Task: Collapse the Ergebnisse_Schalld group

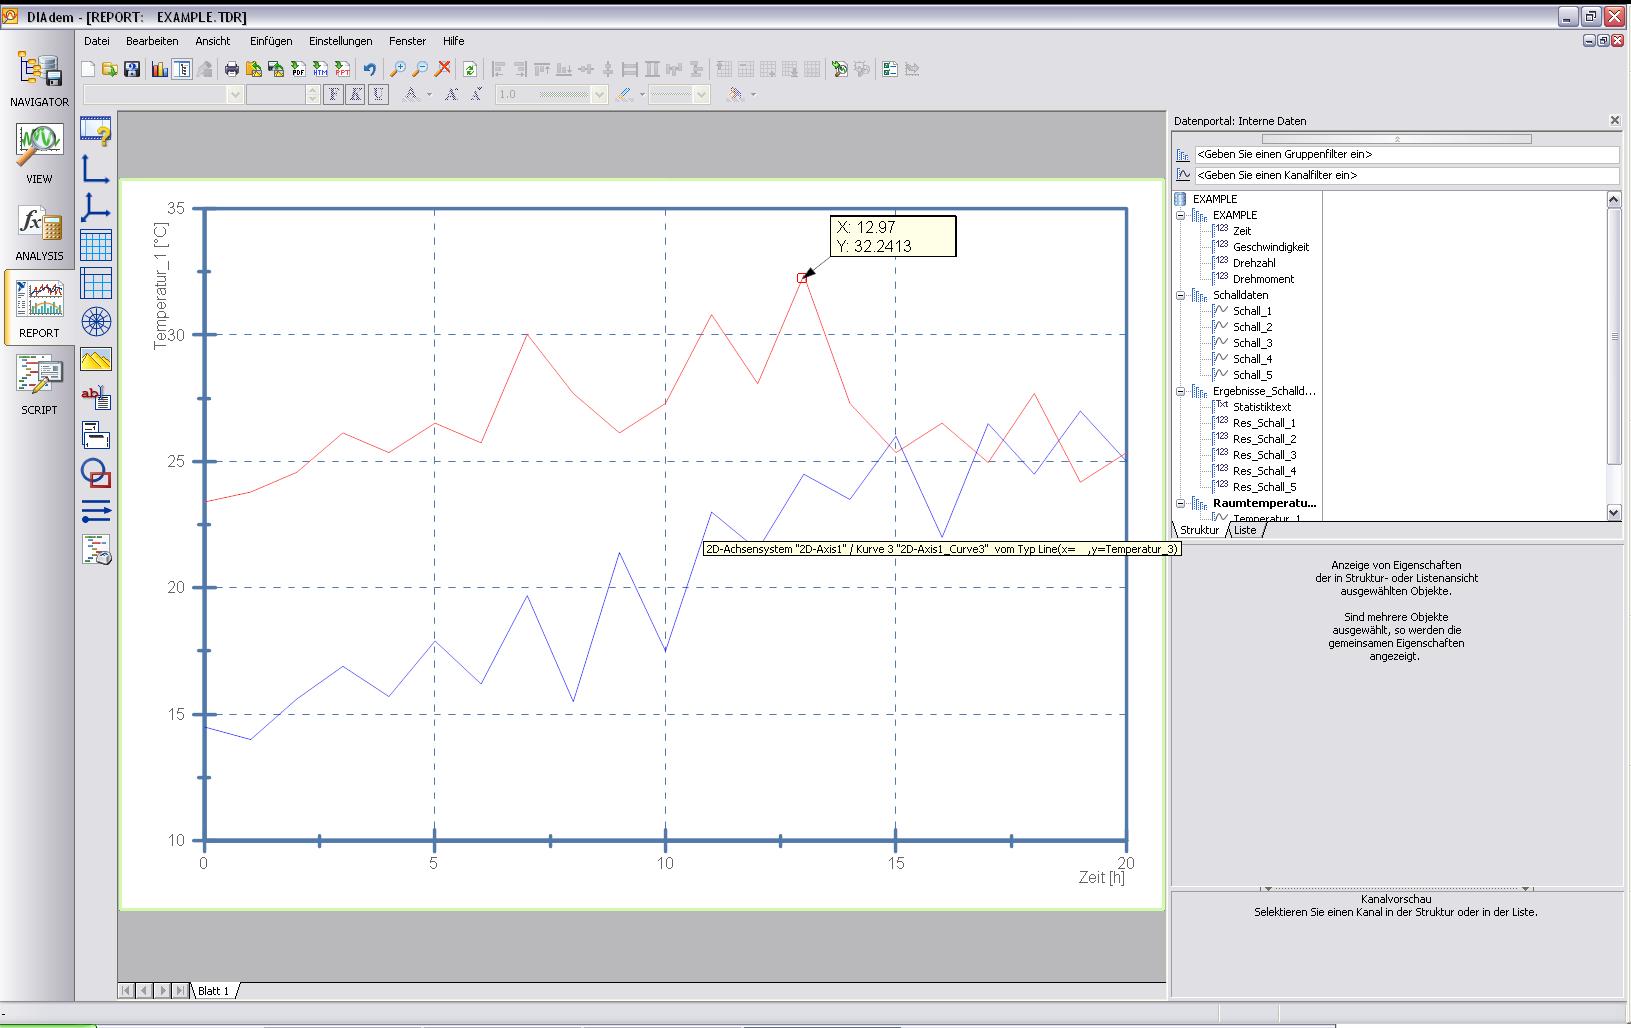Action: coord(1181,391)
